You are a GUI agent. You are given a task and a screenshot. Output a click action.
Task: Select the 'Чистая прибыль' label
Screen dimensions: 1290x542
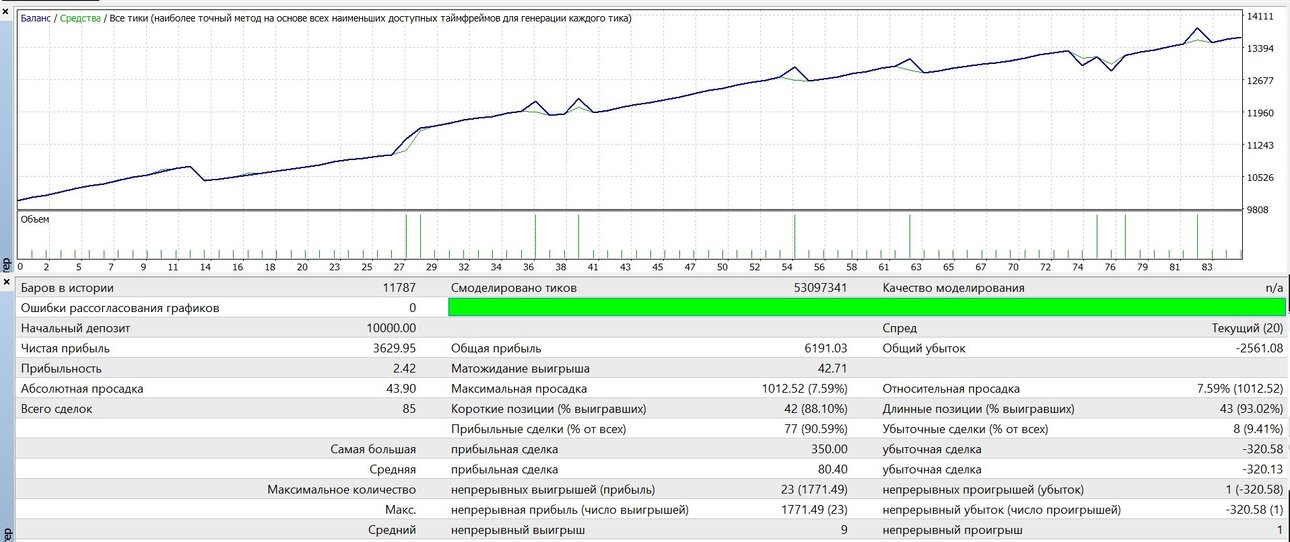click(65, 348)
